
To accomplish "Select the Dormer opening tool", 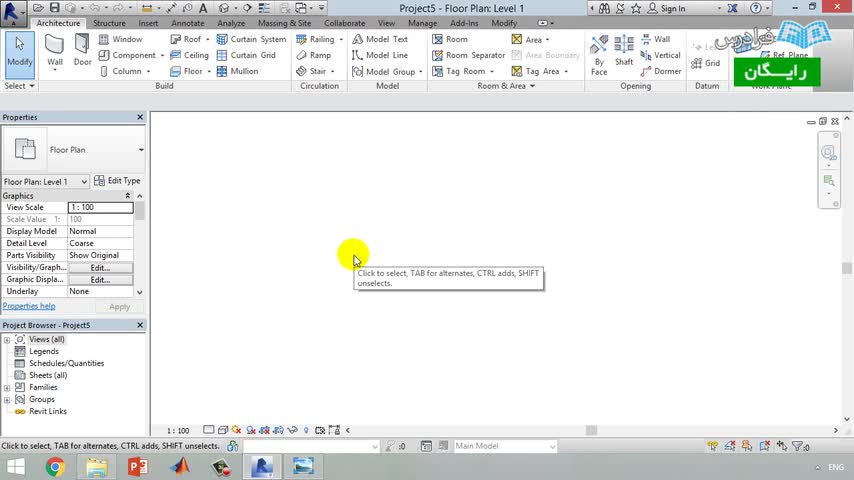I will (x=661, y=71).
